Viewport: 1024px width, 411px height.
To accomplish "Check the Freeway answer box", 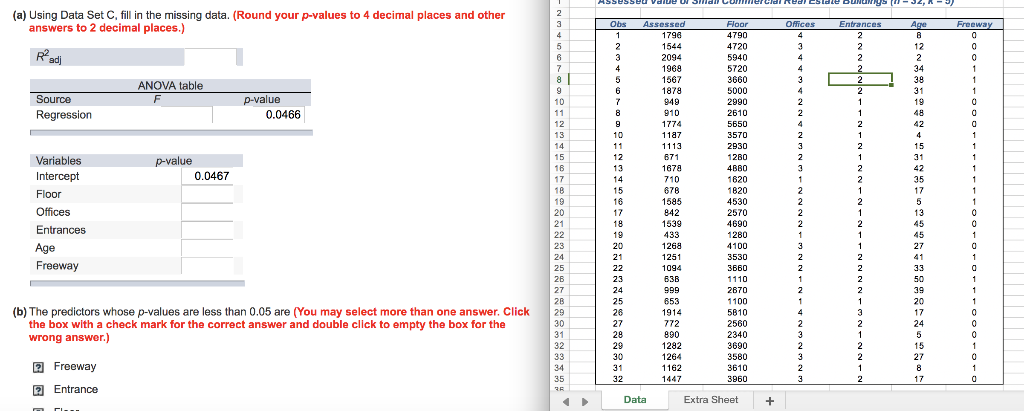I will click(x=39, y=367).
